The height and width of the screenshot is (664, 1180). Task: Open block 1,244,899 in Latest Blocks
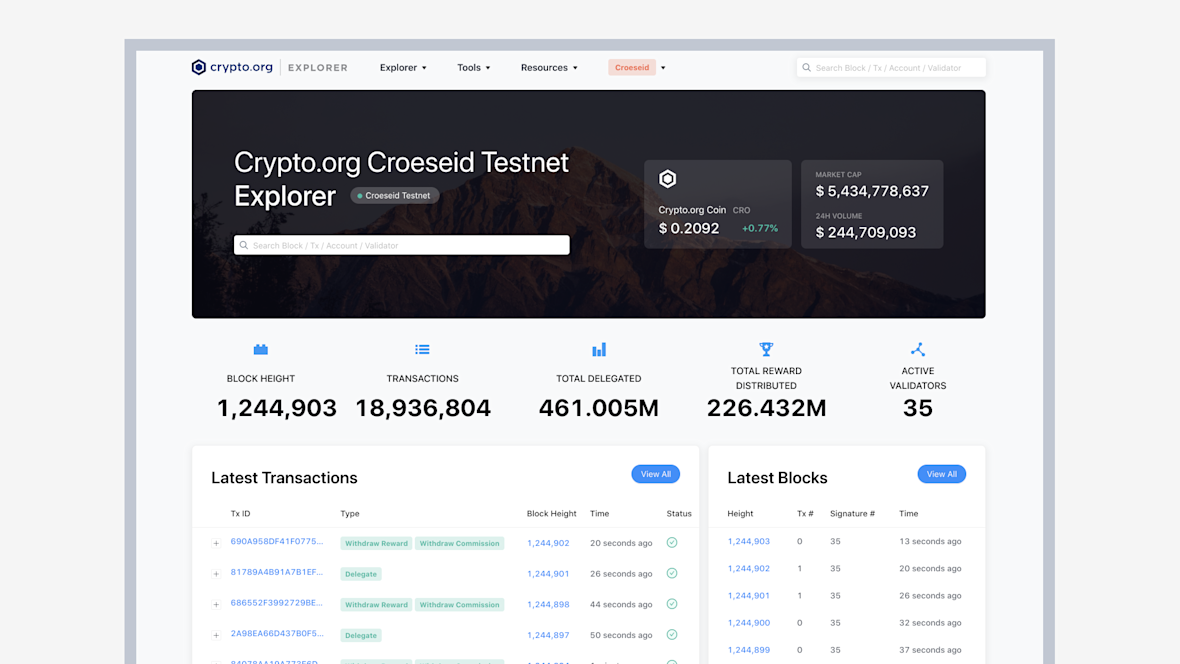pos(749,650)
